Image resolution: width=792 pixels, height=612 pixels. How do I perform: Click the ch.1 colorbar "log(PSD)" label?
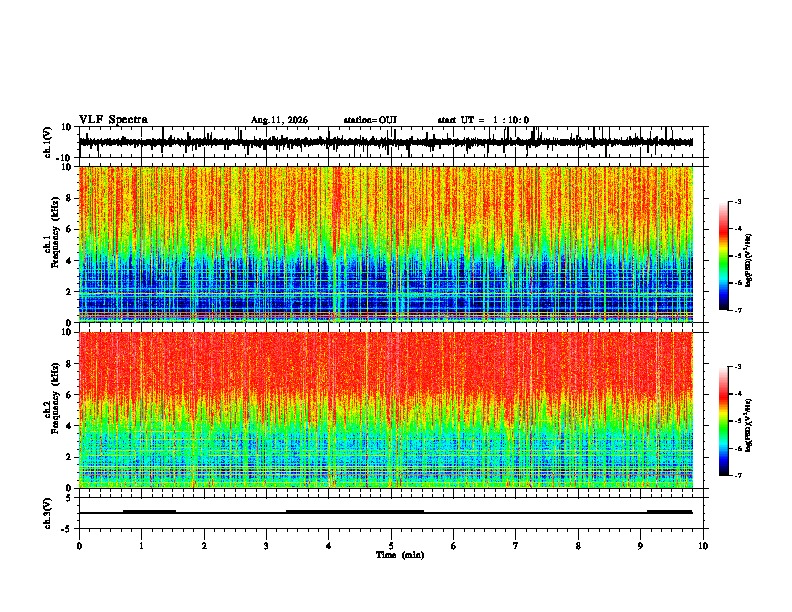tap(749, 261)
